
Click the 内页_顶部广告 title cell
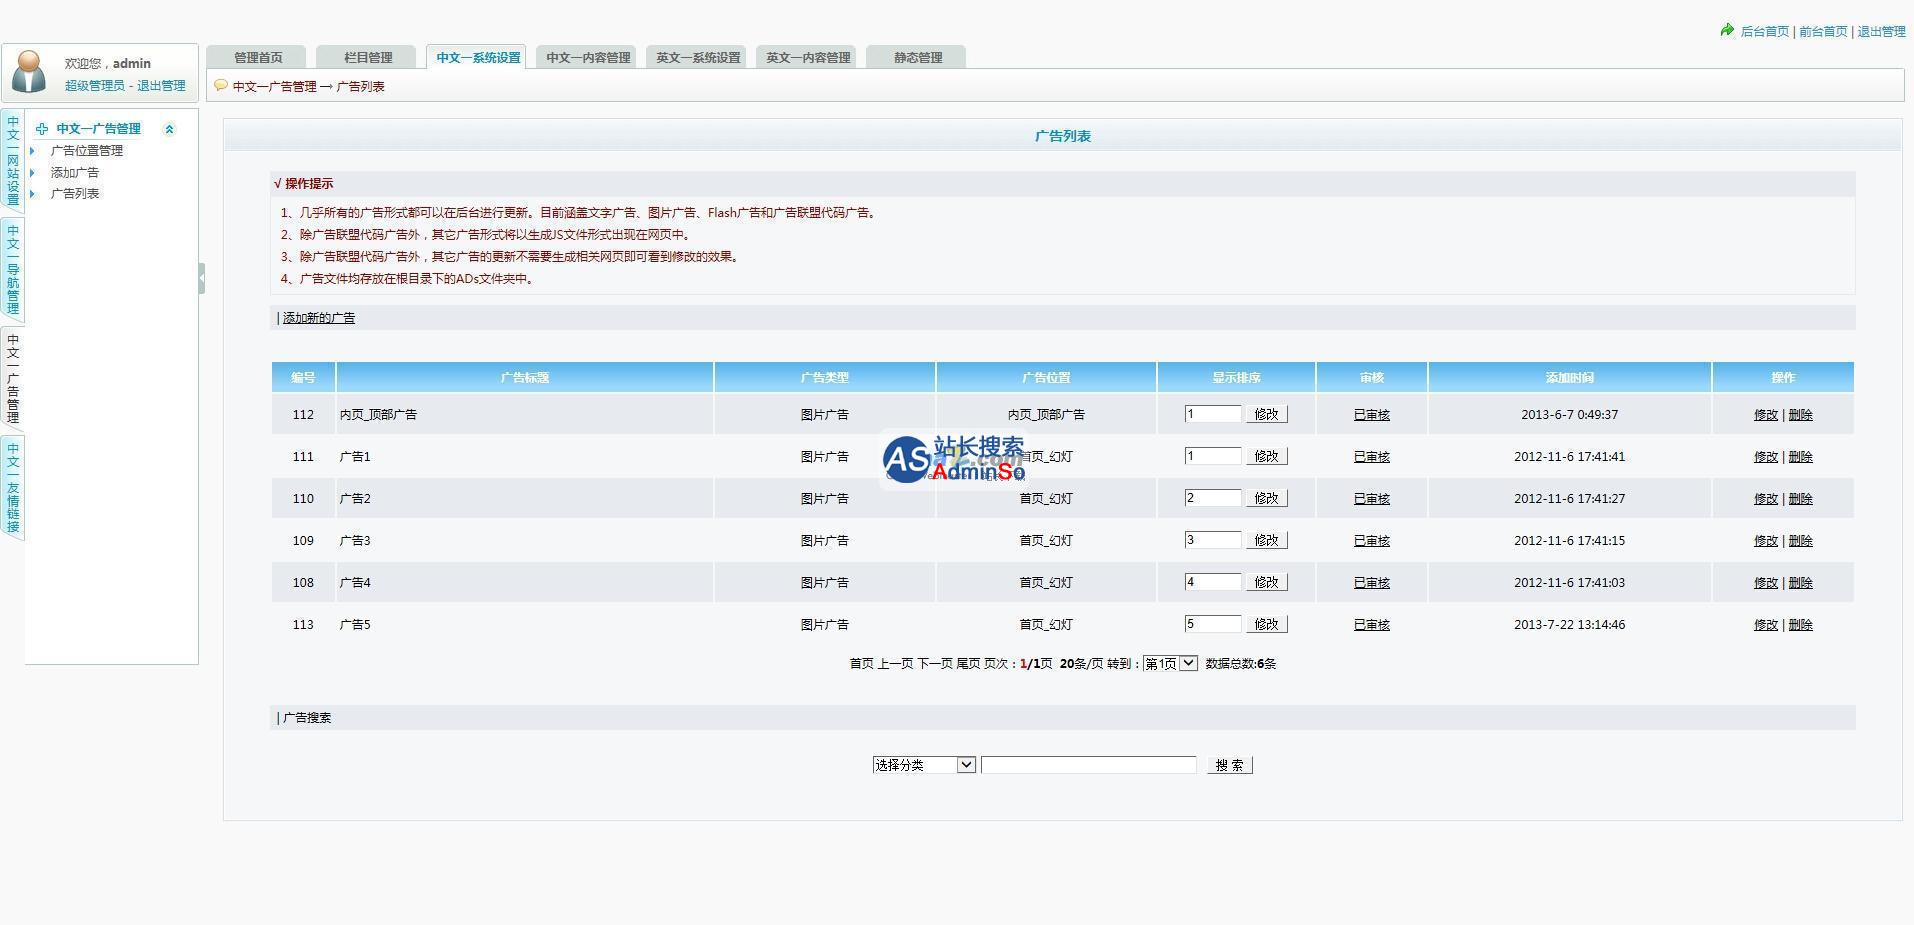pyautogui.click(x=525, y=414)
